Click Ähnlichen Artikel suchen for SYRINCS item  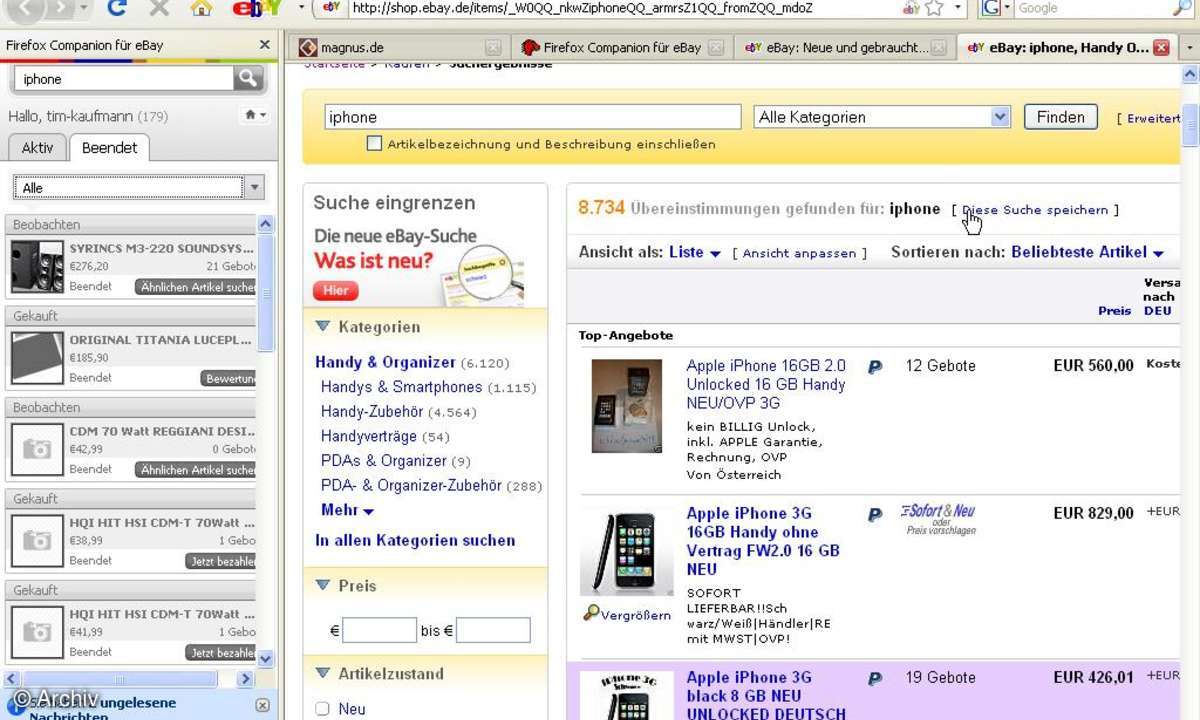[196, 287]
